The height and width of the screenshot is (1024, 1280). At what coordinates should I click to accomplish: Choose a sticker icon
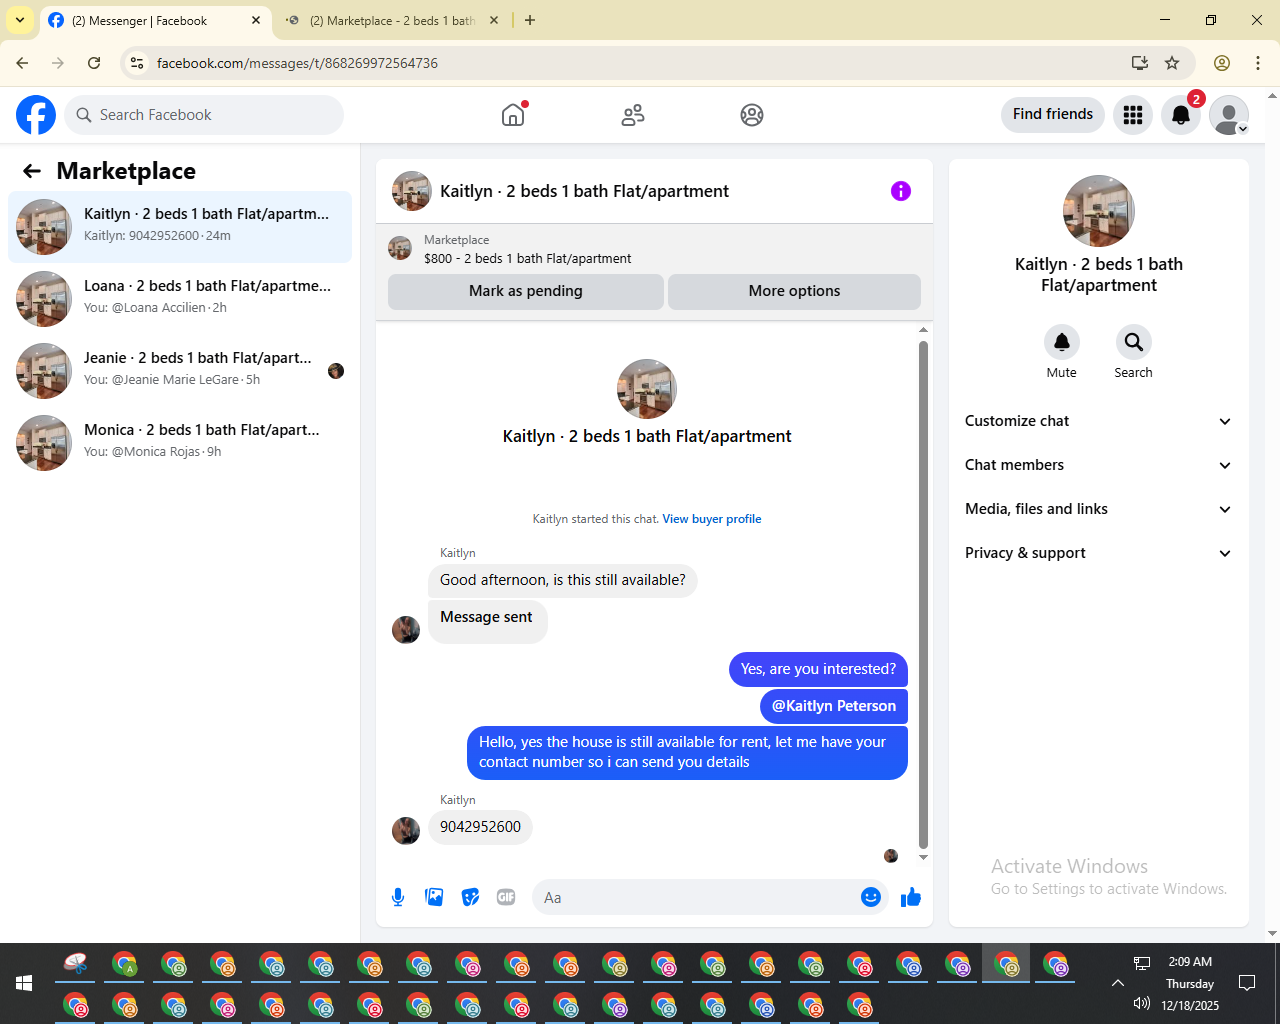470,897
